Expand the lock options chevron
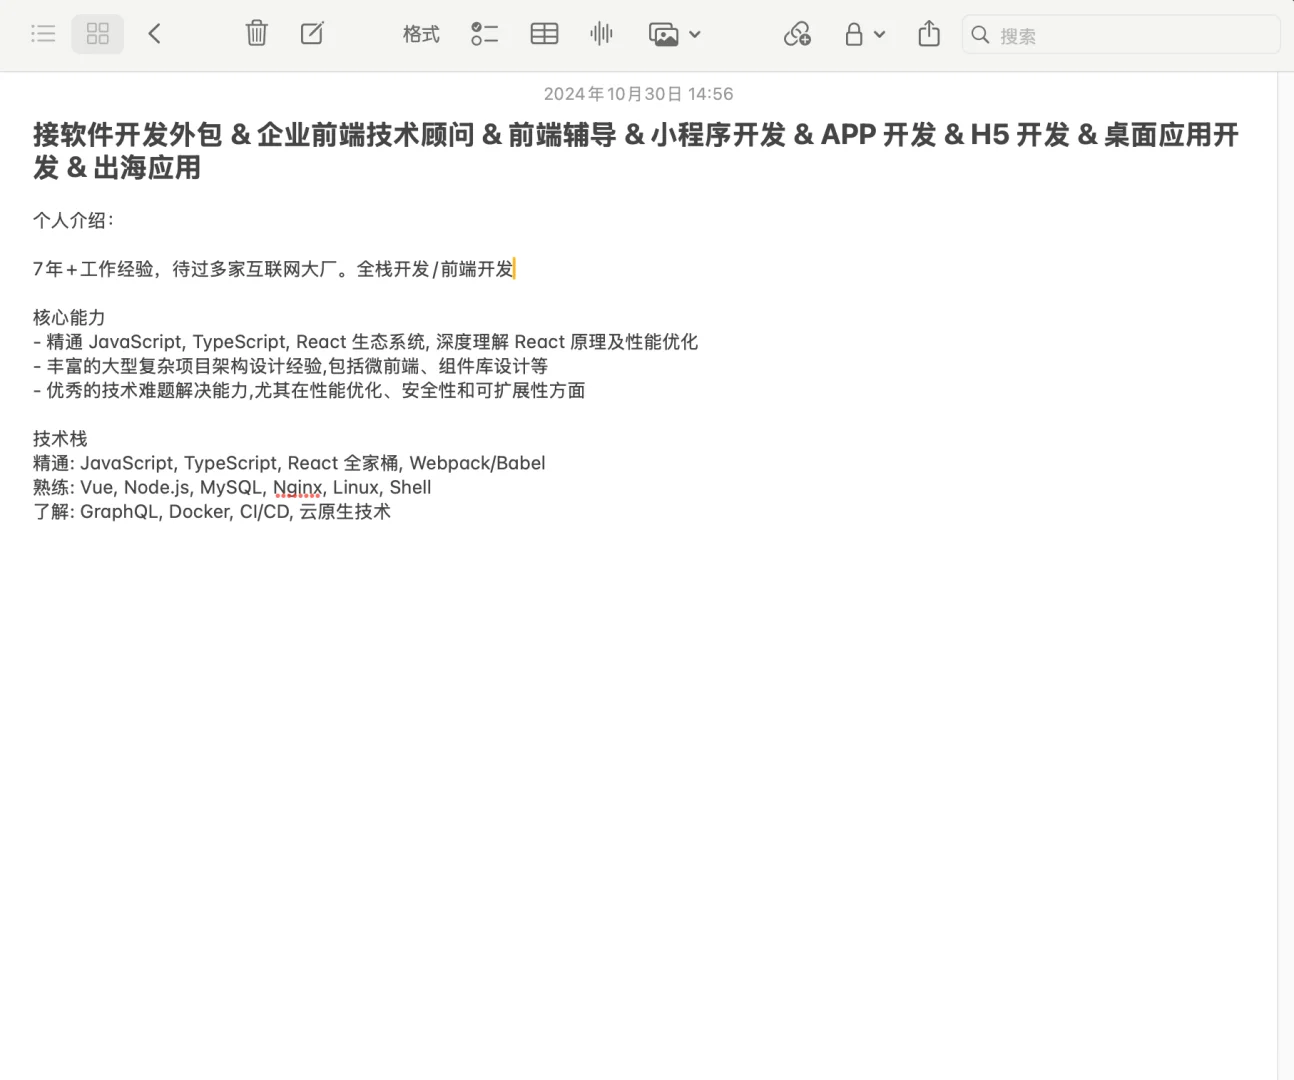 pos(879,33)
